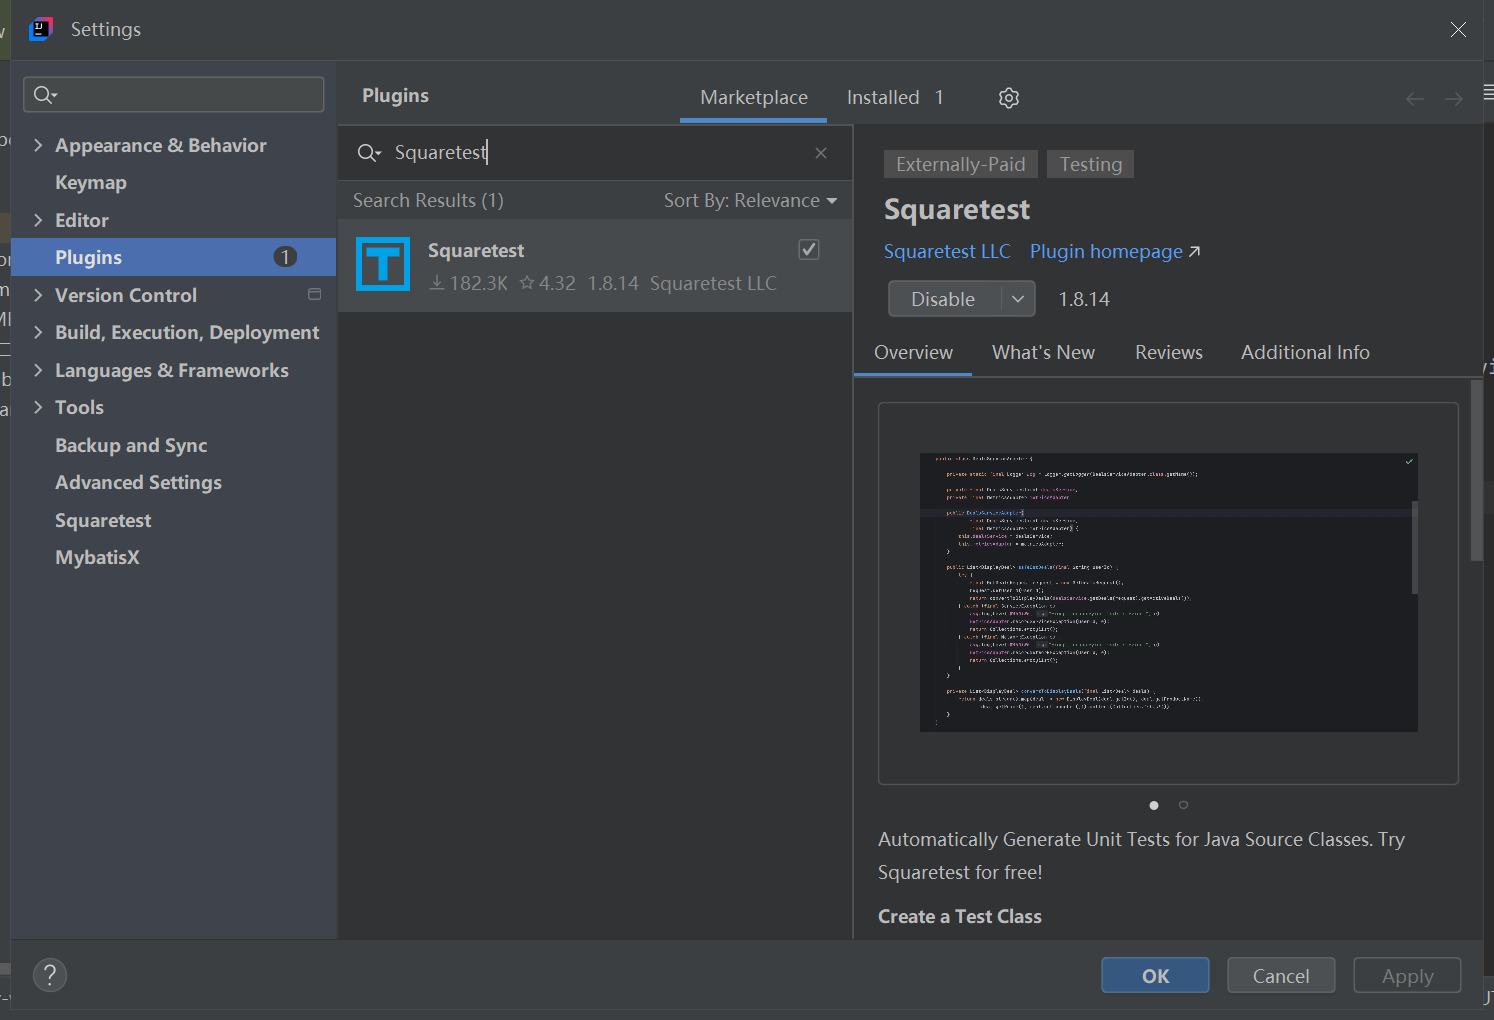Viewport: 1494px width, 1020px height.
Task: Click the plugin screenshot preview thumbnail
Action: 1168,592
